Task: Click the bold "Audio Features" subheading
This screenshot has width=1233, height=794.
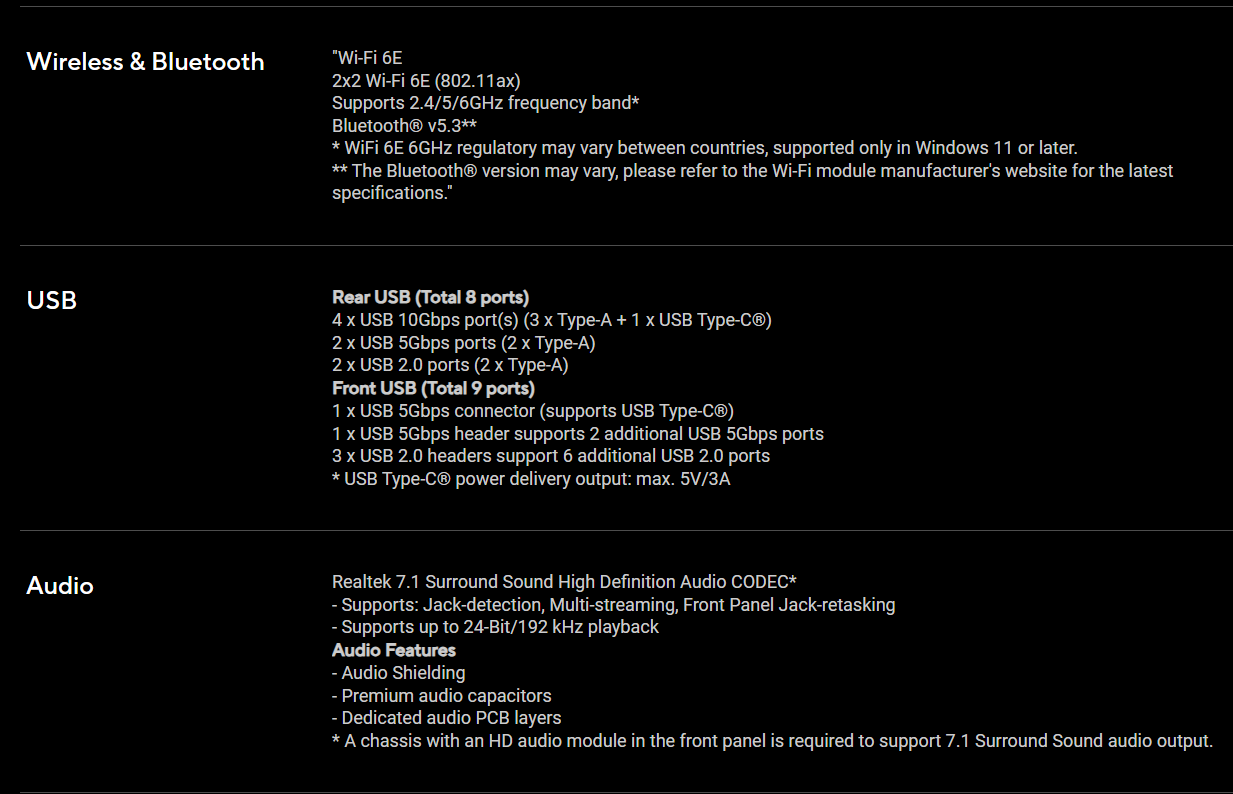Action: pos(393,650)
